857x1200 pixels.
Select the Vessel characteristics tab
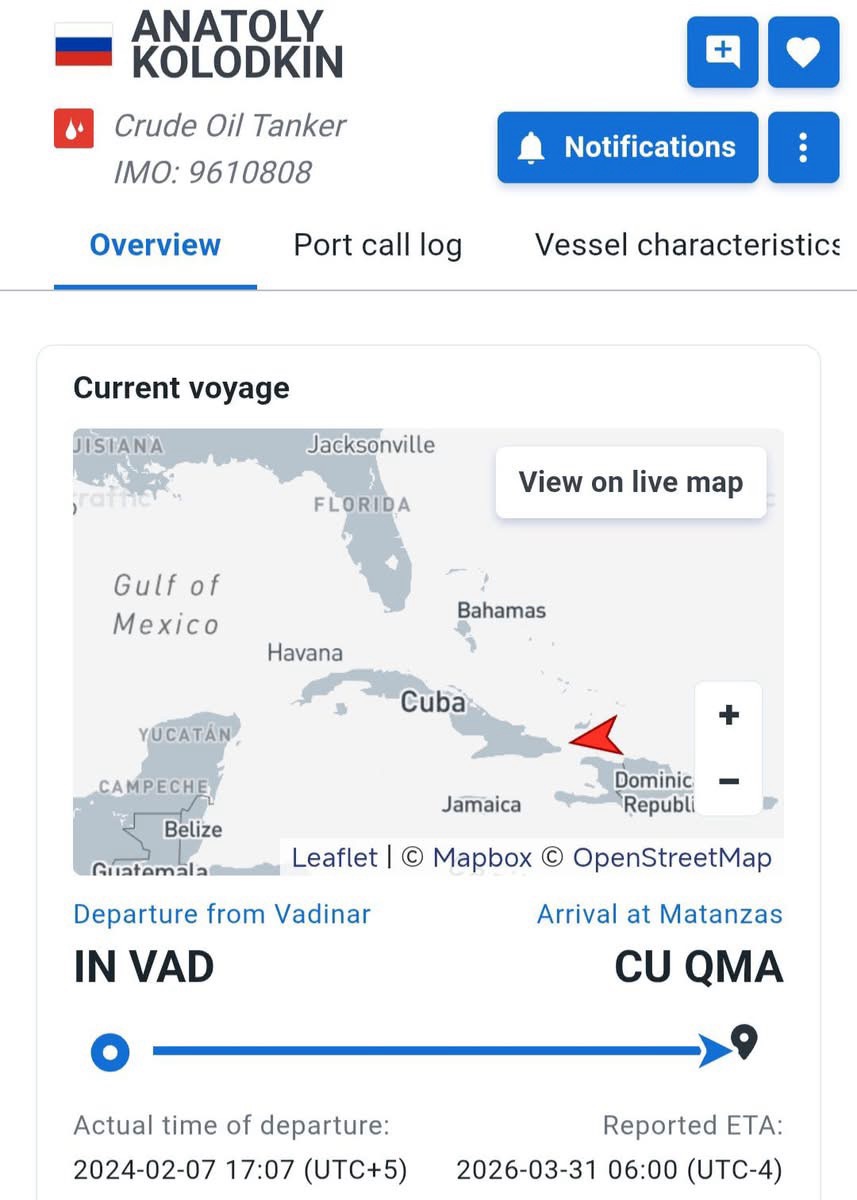click(686, 245)
